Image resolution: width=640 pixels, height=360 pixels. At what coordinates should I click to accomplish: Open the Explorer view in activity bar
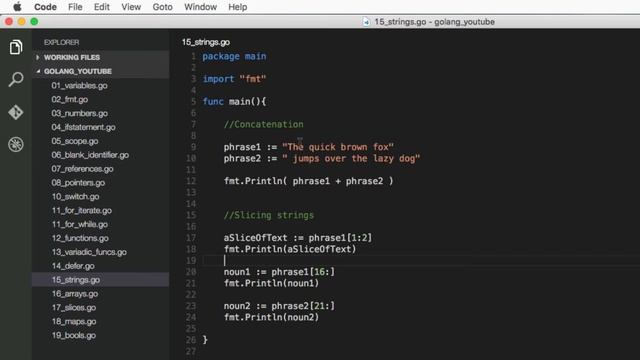16,47
